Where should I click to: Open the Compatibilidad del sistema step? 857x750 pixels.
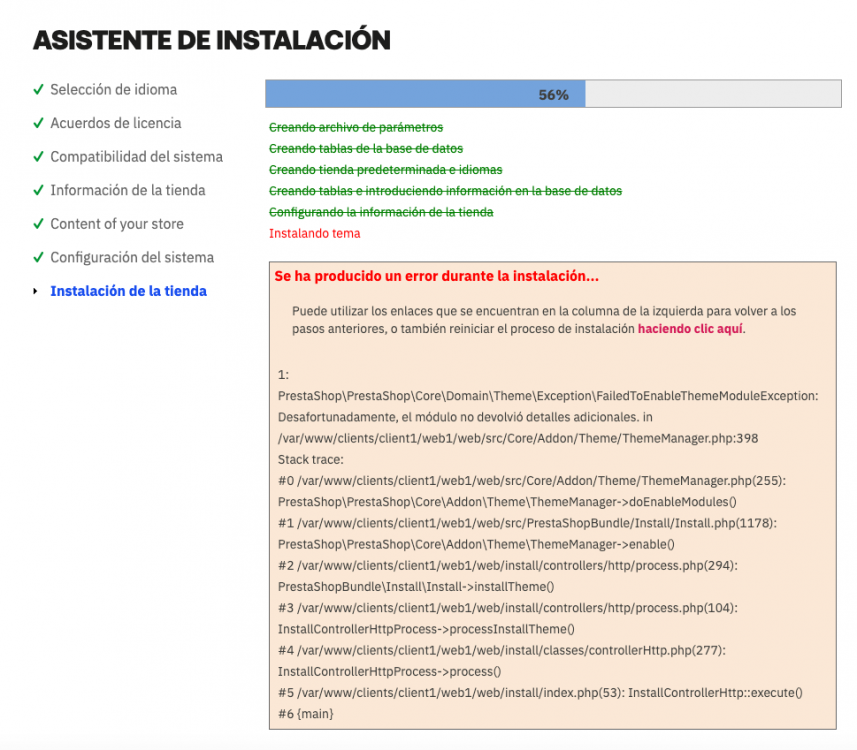136,157
